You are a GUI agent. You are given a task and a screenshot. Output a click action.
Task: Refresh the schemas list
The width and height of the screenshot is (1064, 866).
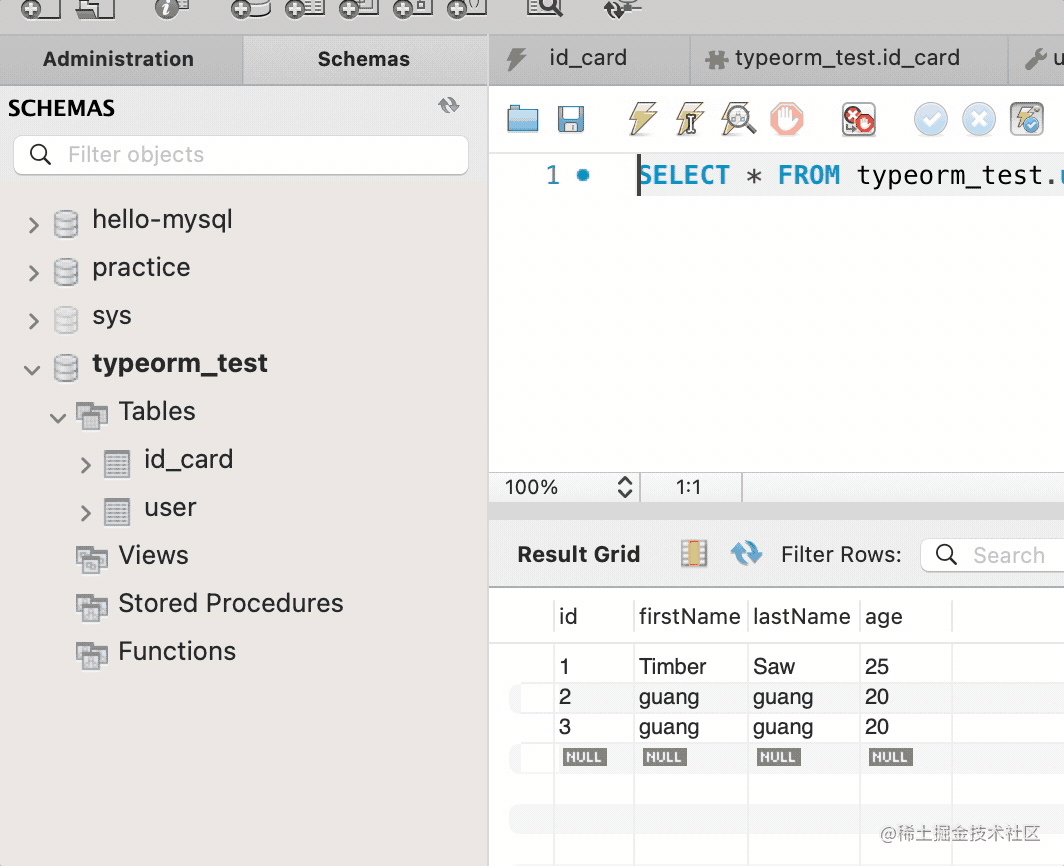[x=449, y=106]
